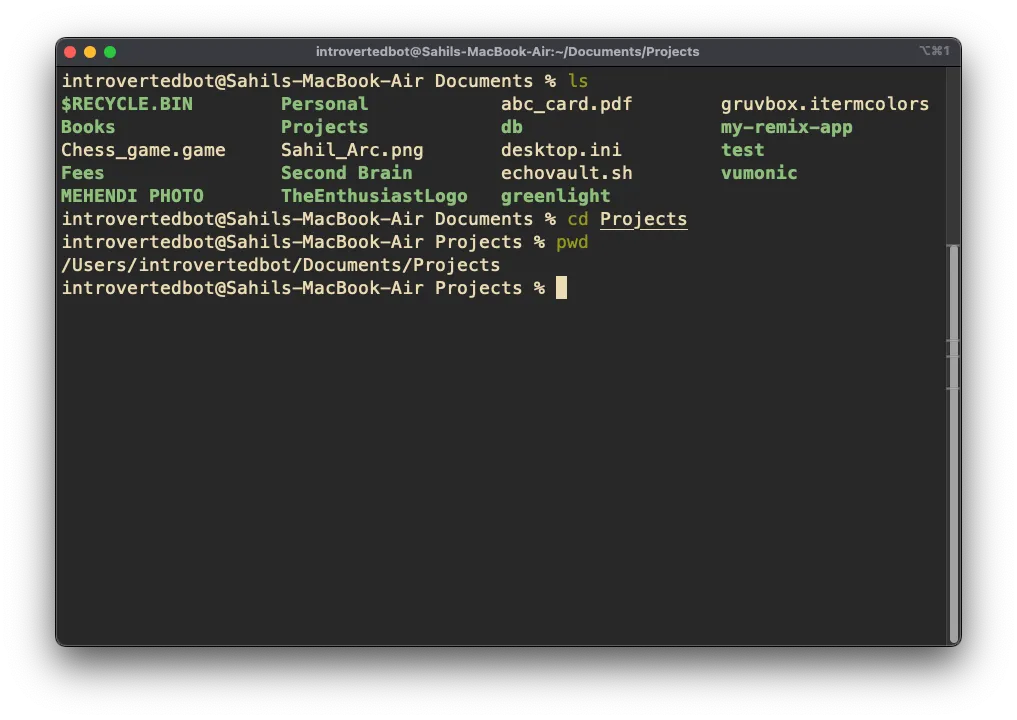The width and height of the screenshot is (1017, 720).
Task: Click the my-remix-app directory name
Action: coord(786,127)
